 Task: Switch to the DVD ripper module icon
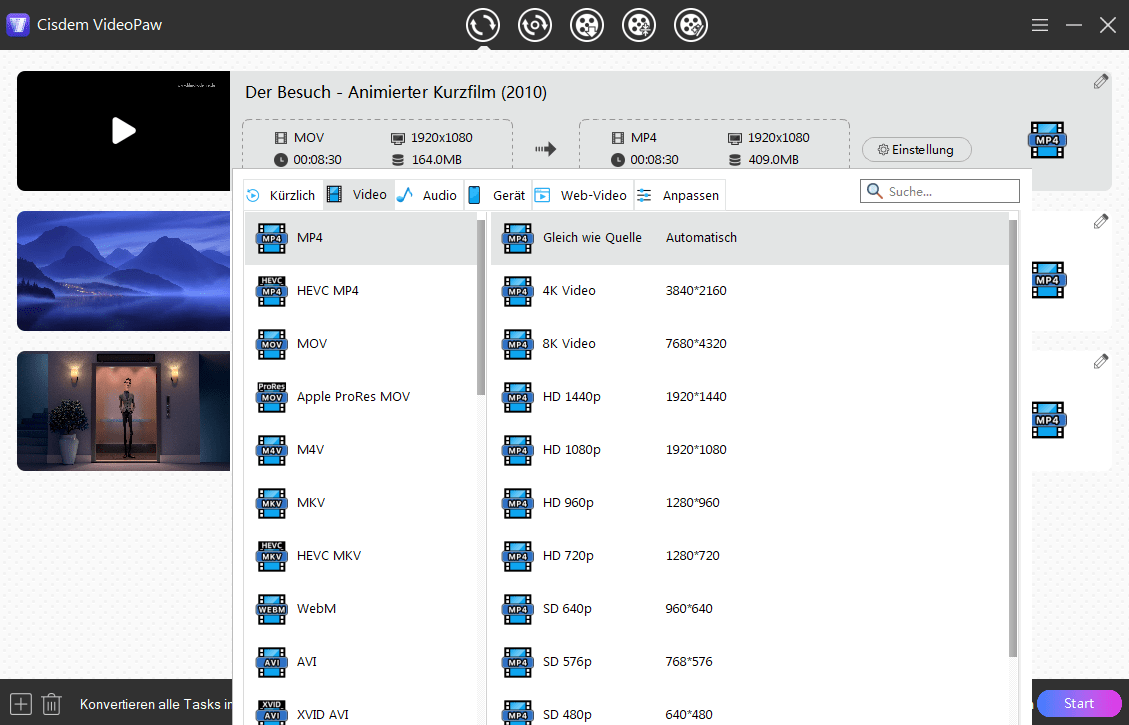point(535,25)
